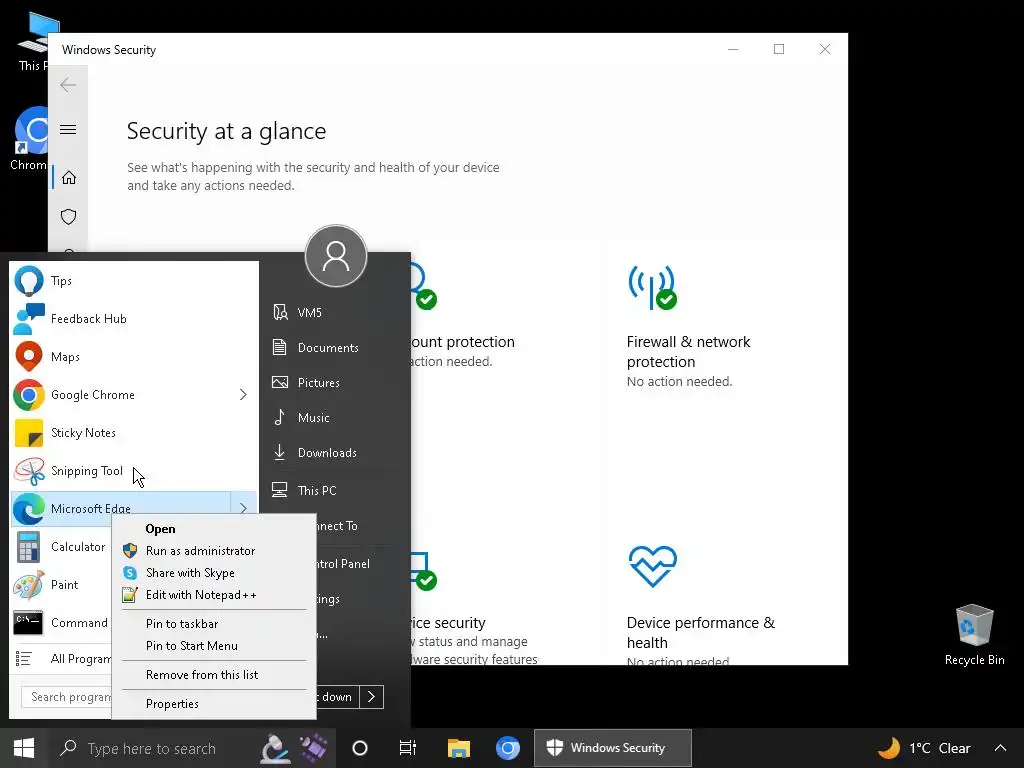This screenshot has width=1024, height=768.
Task: Open Virus & threat protection shield icon
Action: [69, 217]
